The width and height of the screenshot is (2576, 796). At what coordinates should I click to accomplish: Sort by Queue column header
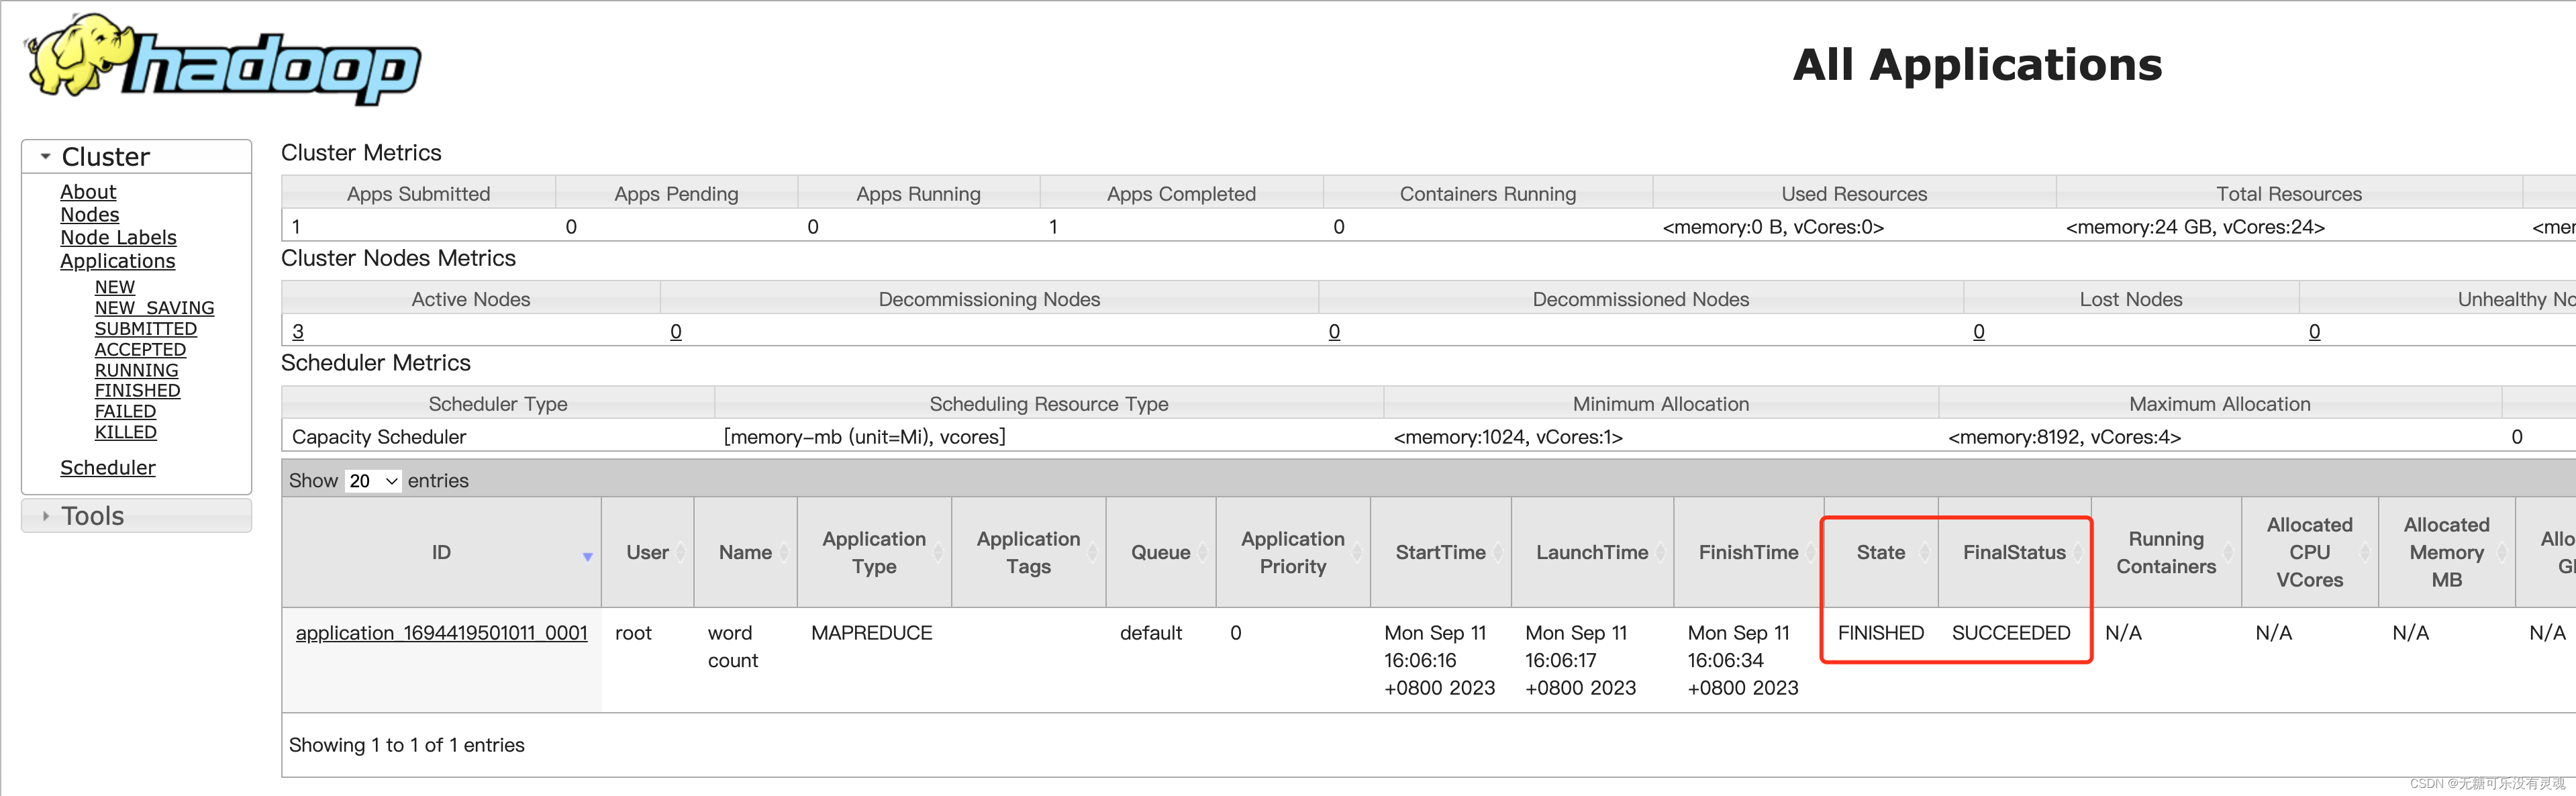1160,552
